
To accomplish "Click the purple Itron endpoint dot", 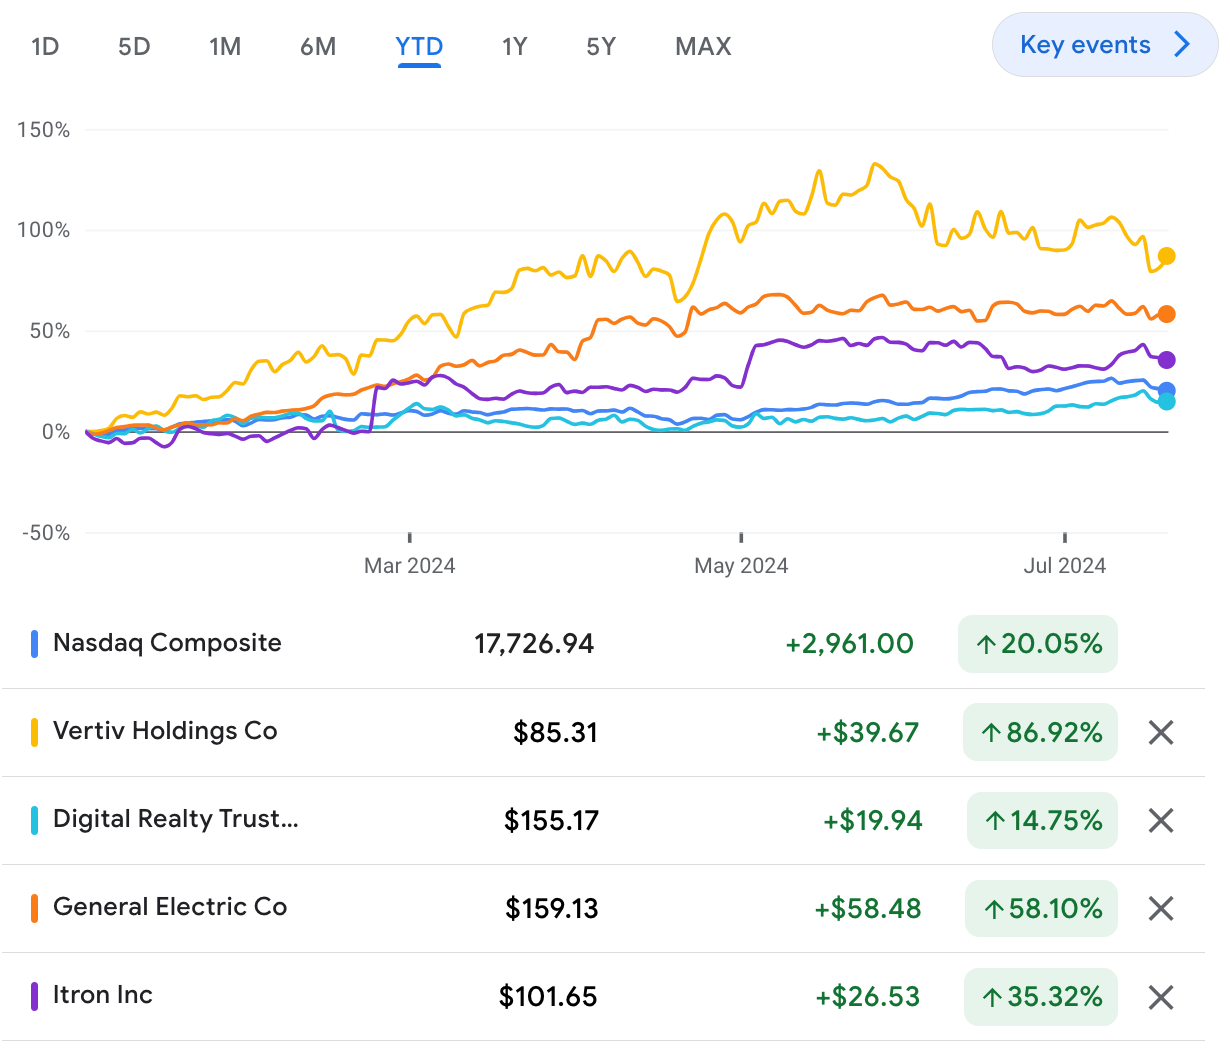I will (1166, 360).
